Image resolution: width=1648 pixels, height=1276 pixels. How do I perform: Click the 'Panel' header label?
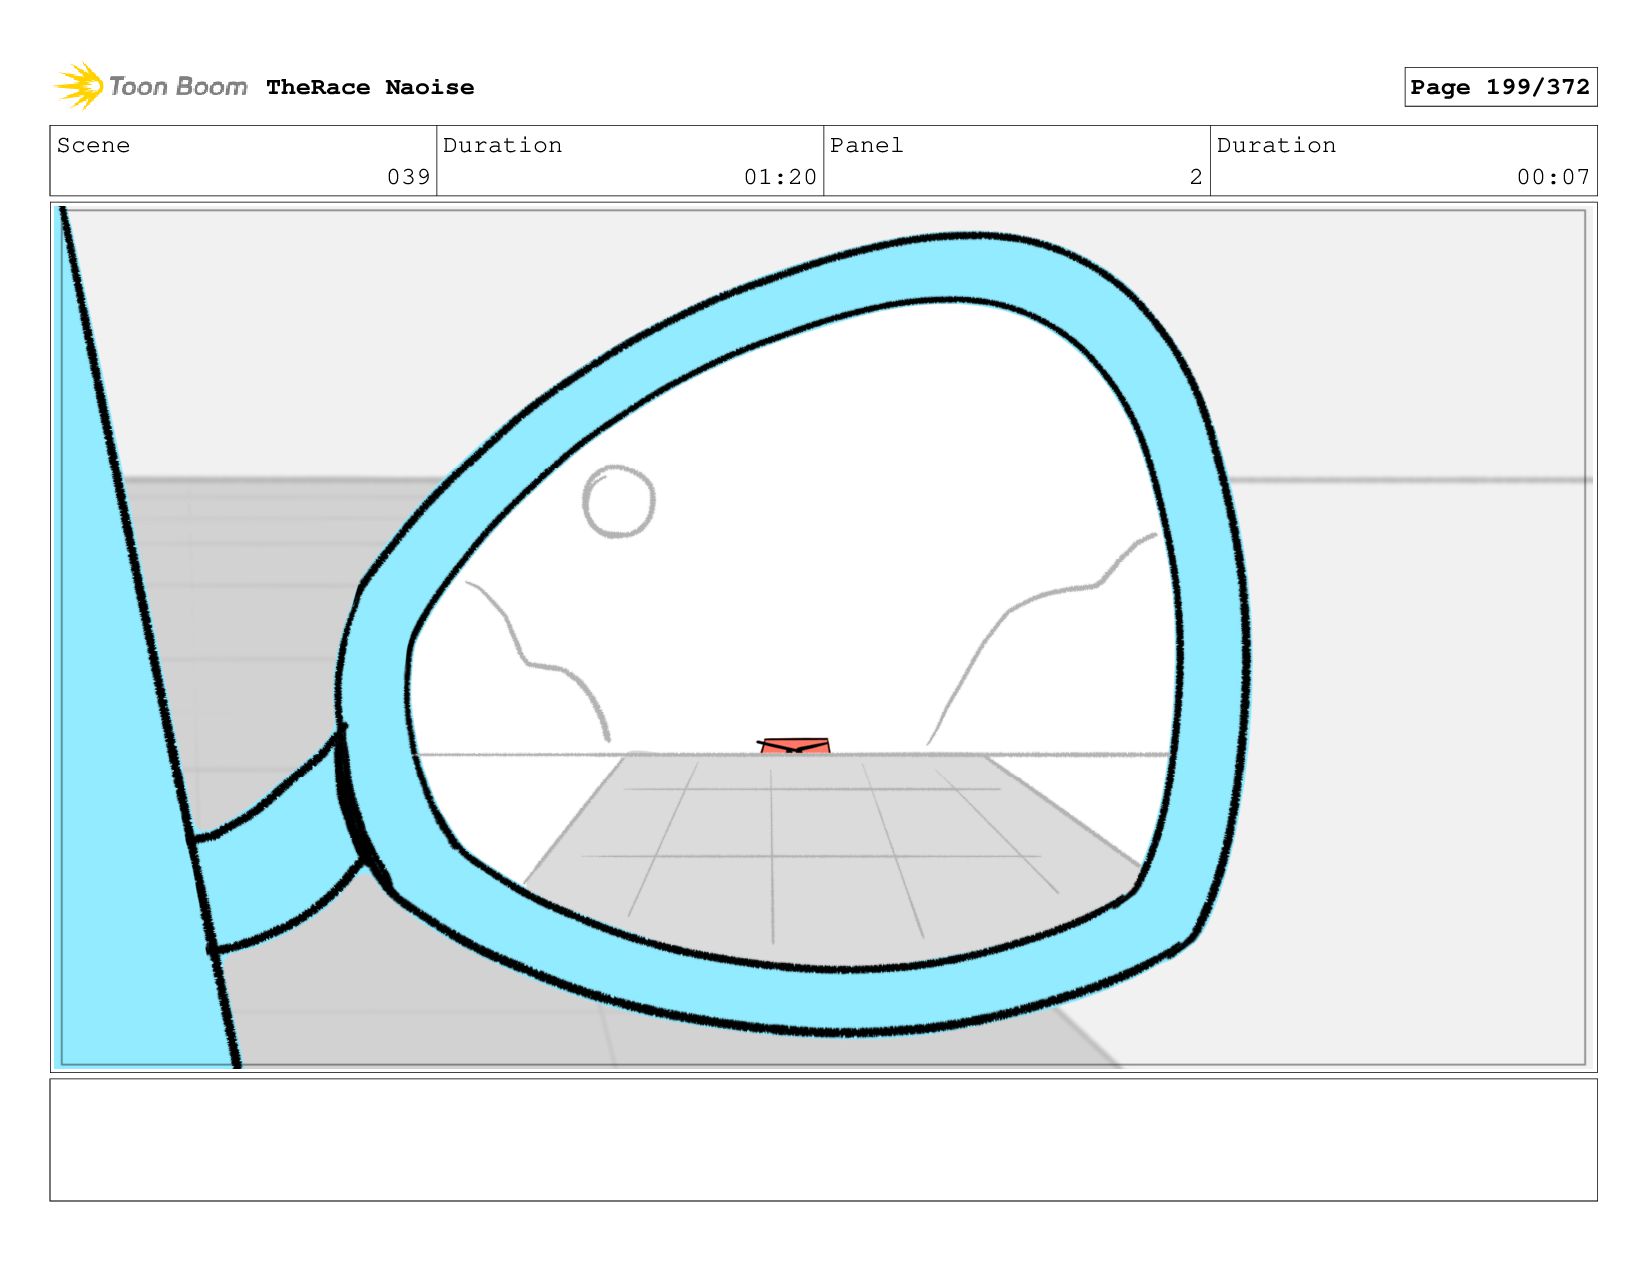(x=866, y=145)
